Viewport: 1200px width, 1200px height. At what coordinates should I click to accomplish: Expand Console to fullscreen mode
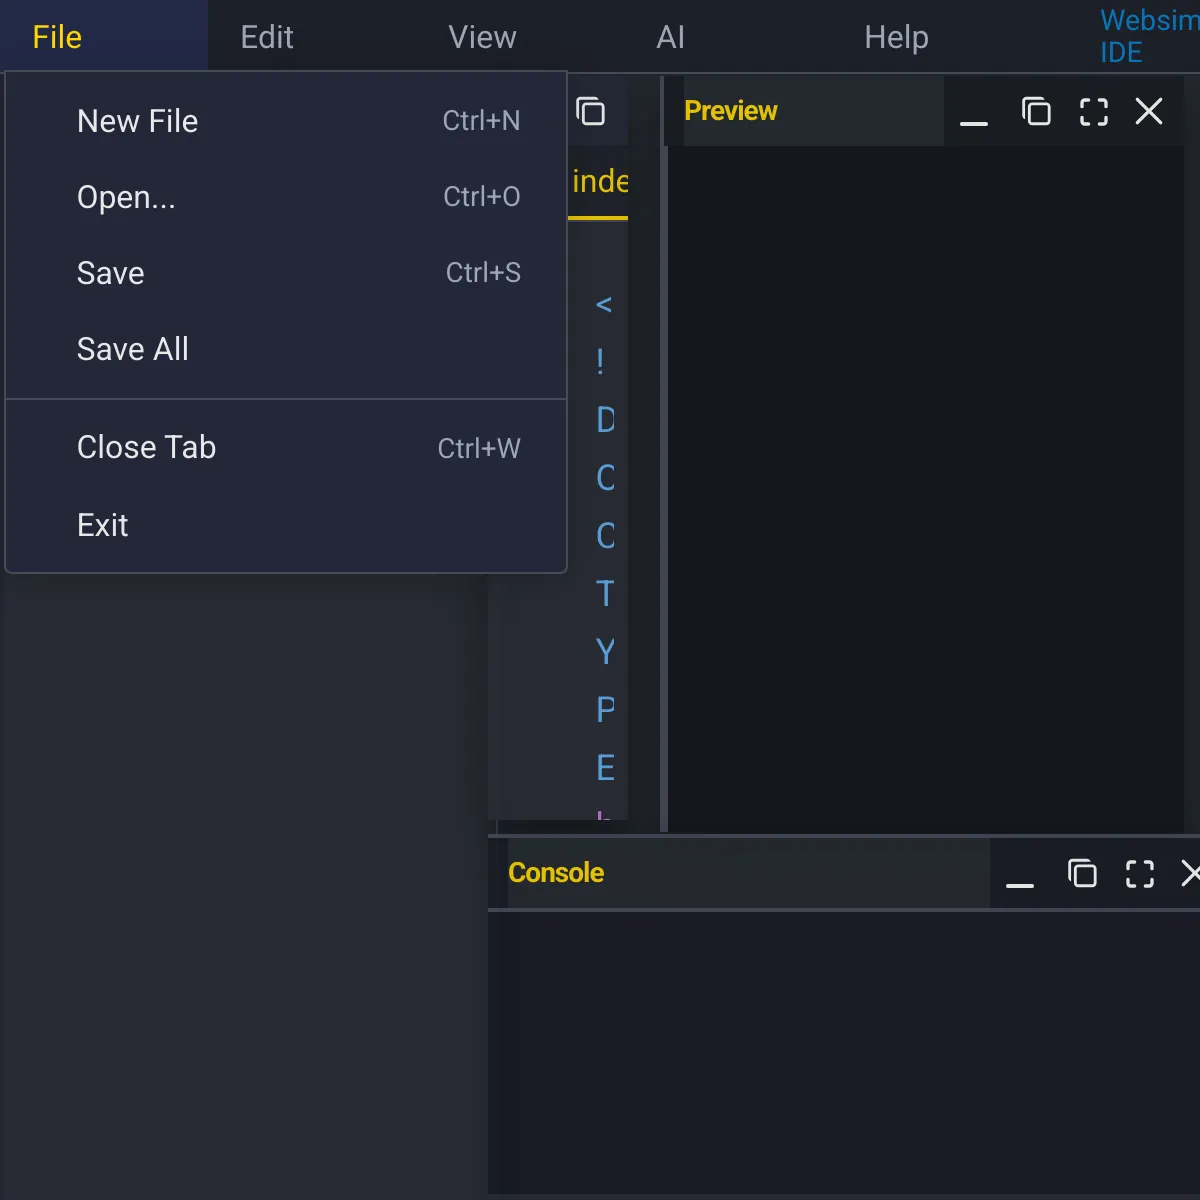(x=1139, y=874)
